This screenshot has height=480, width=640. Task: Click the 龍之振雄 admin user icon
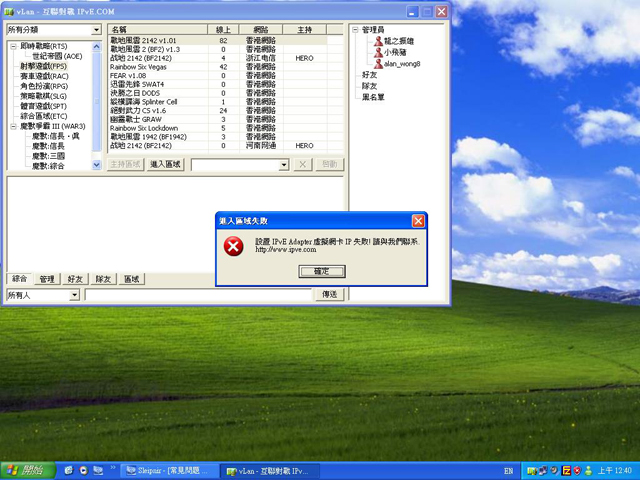tap(378, 41)
